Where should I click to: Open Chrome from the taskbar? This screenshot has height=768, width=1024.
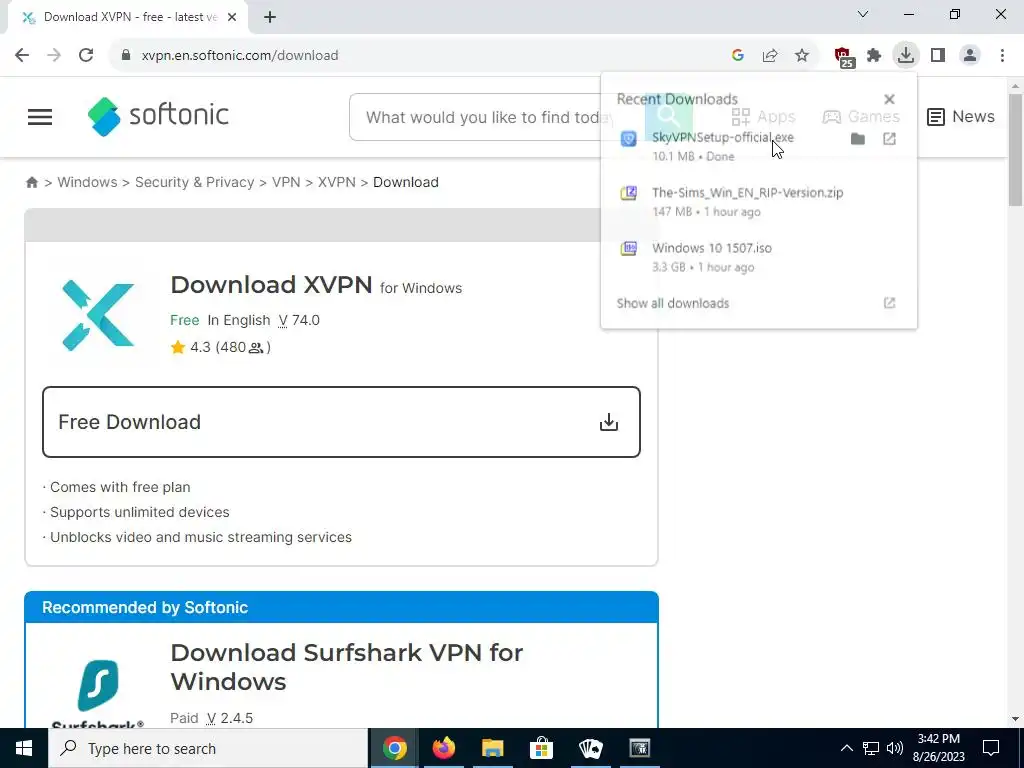coord(394,748)
